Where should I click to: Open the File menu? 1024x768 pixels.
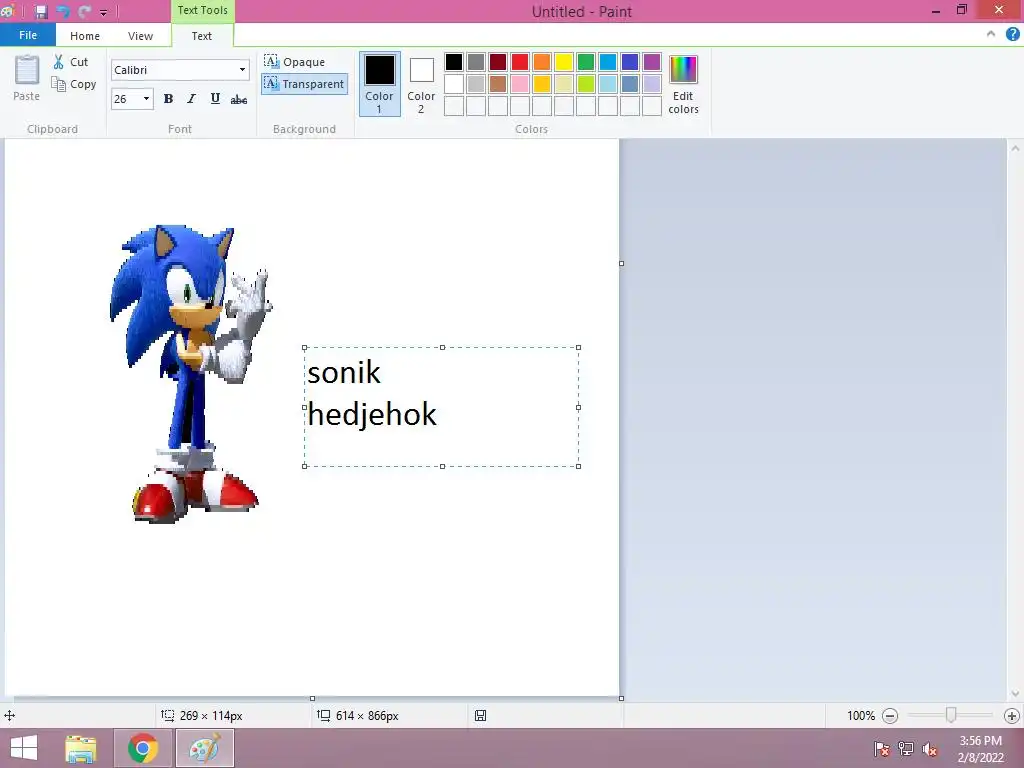pos(28,36)
